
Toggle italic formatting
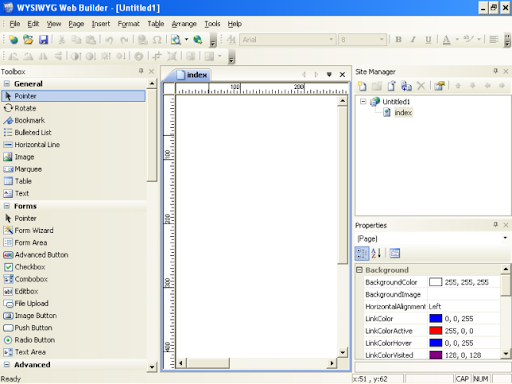(x=413, y=40)
